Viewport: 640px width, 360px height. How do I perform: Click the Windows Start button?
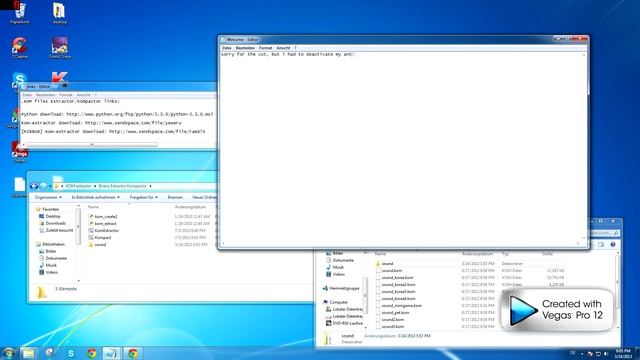click(8, 353)
